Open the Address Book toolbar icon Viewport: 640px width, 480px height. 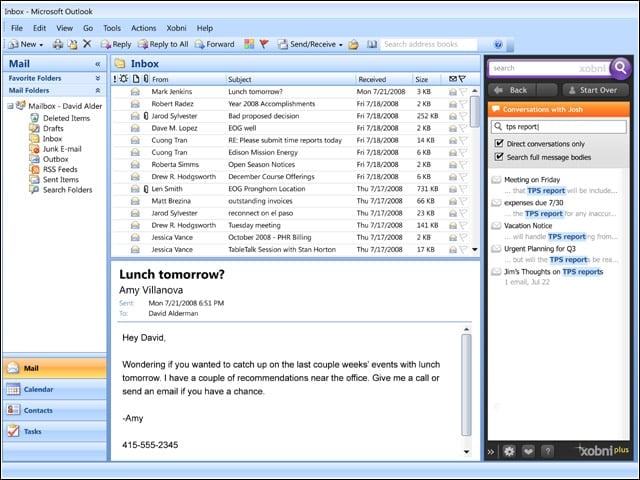371,44
